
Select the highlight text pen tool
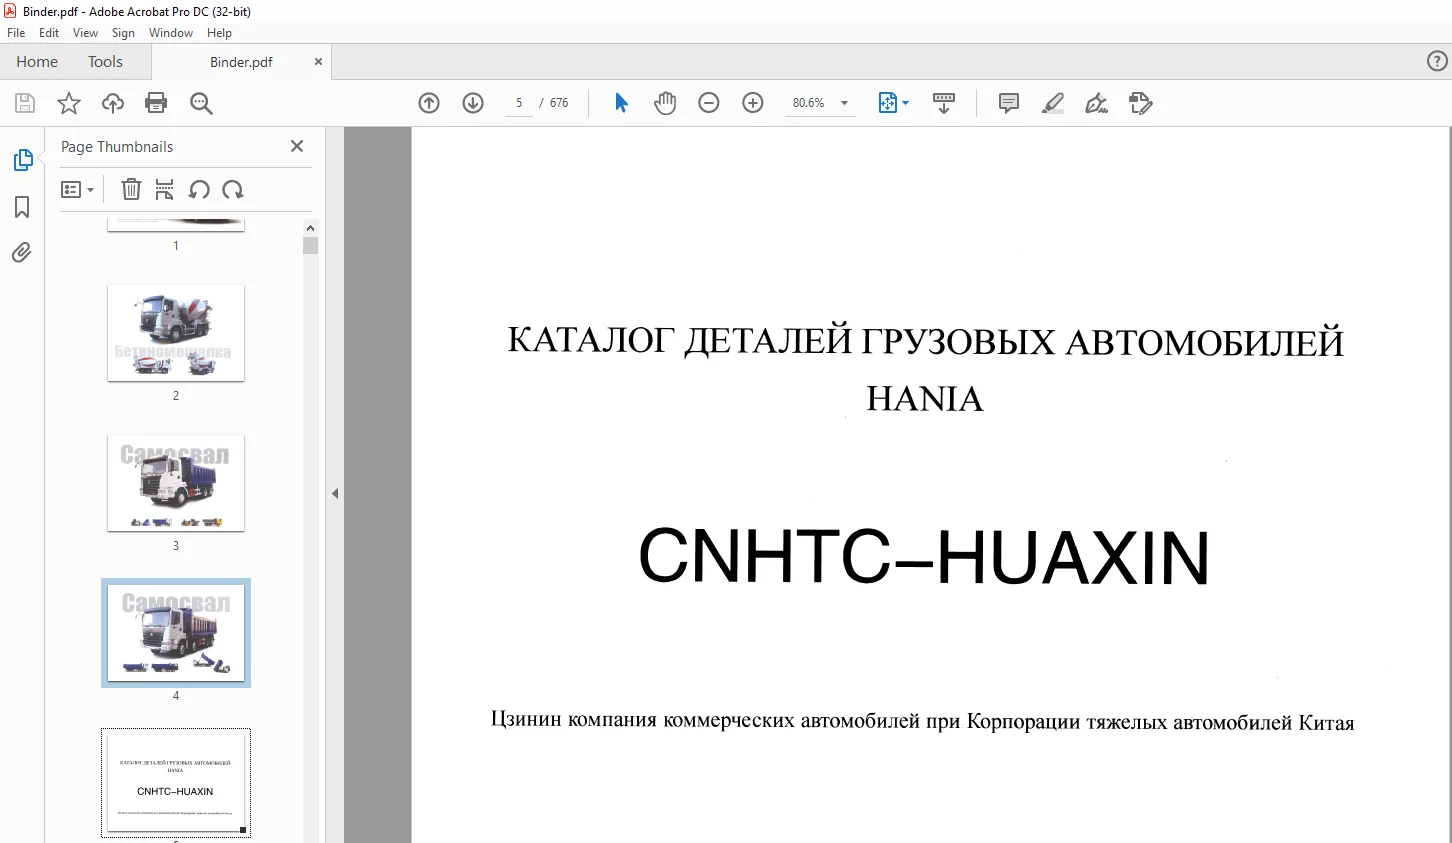(1053, 103)
